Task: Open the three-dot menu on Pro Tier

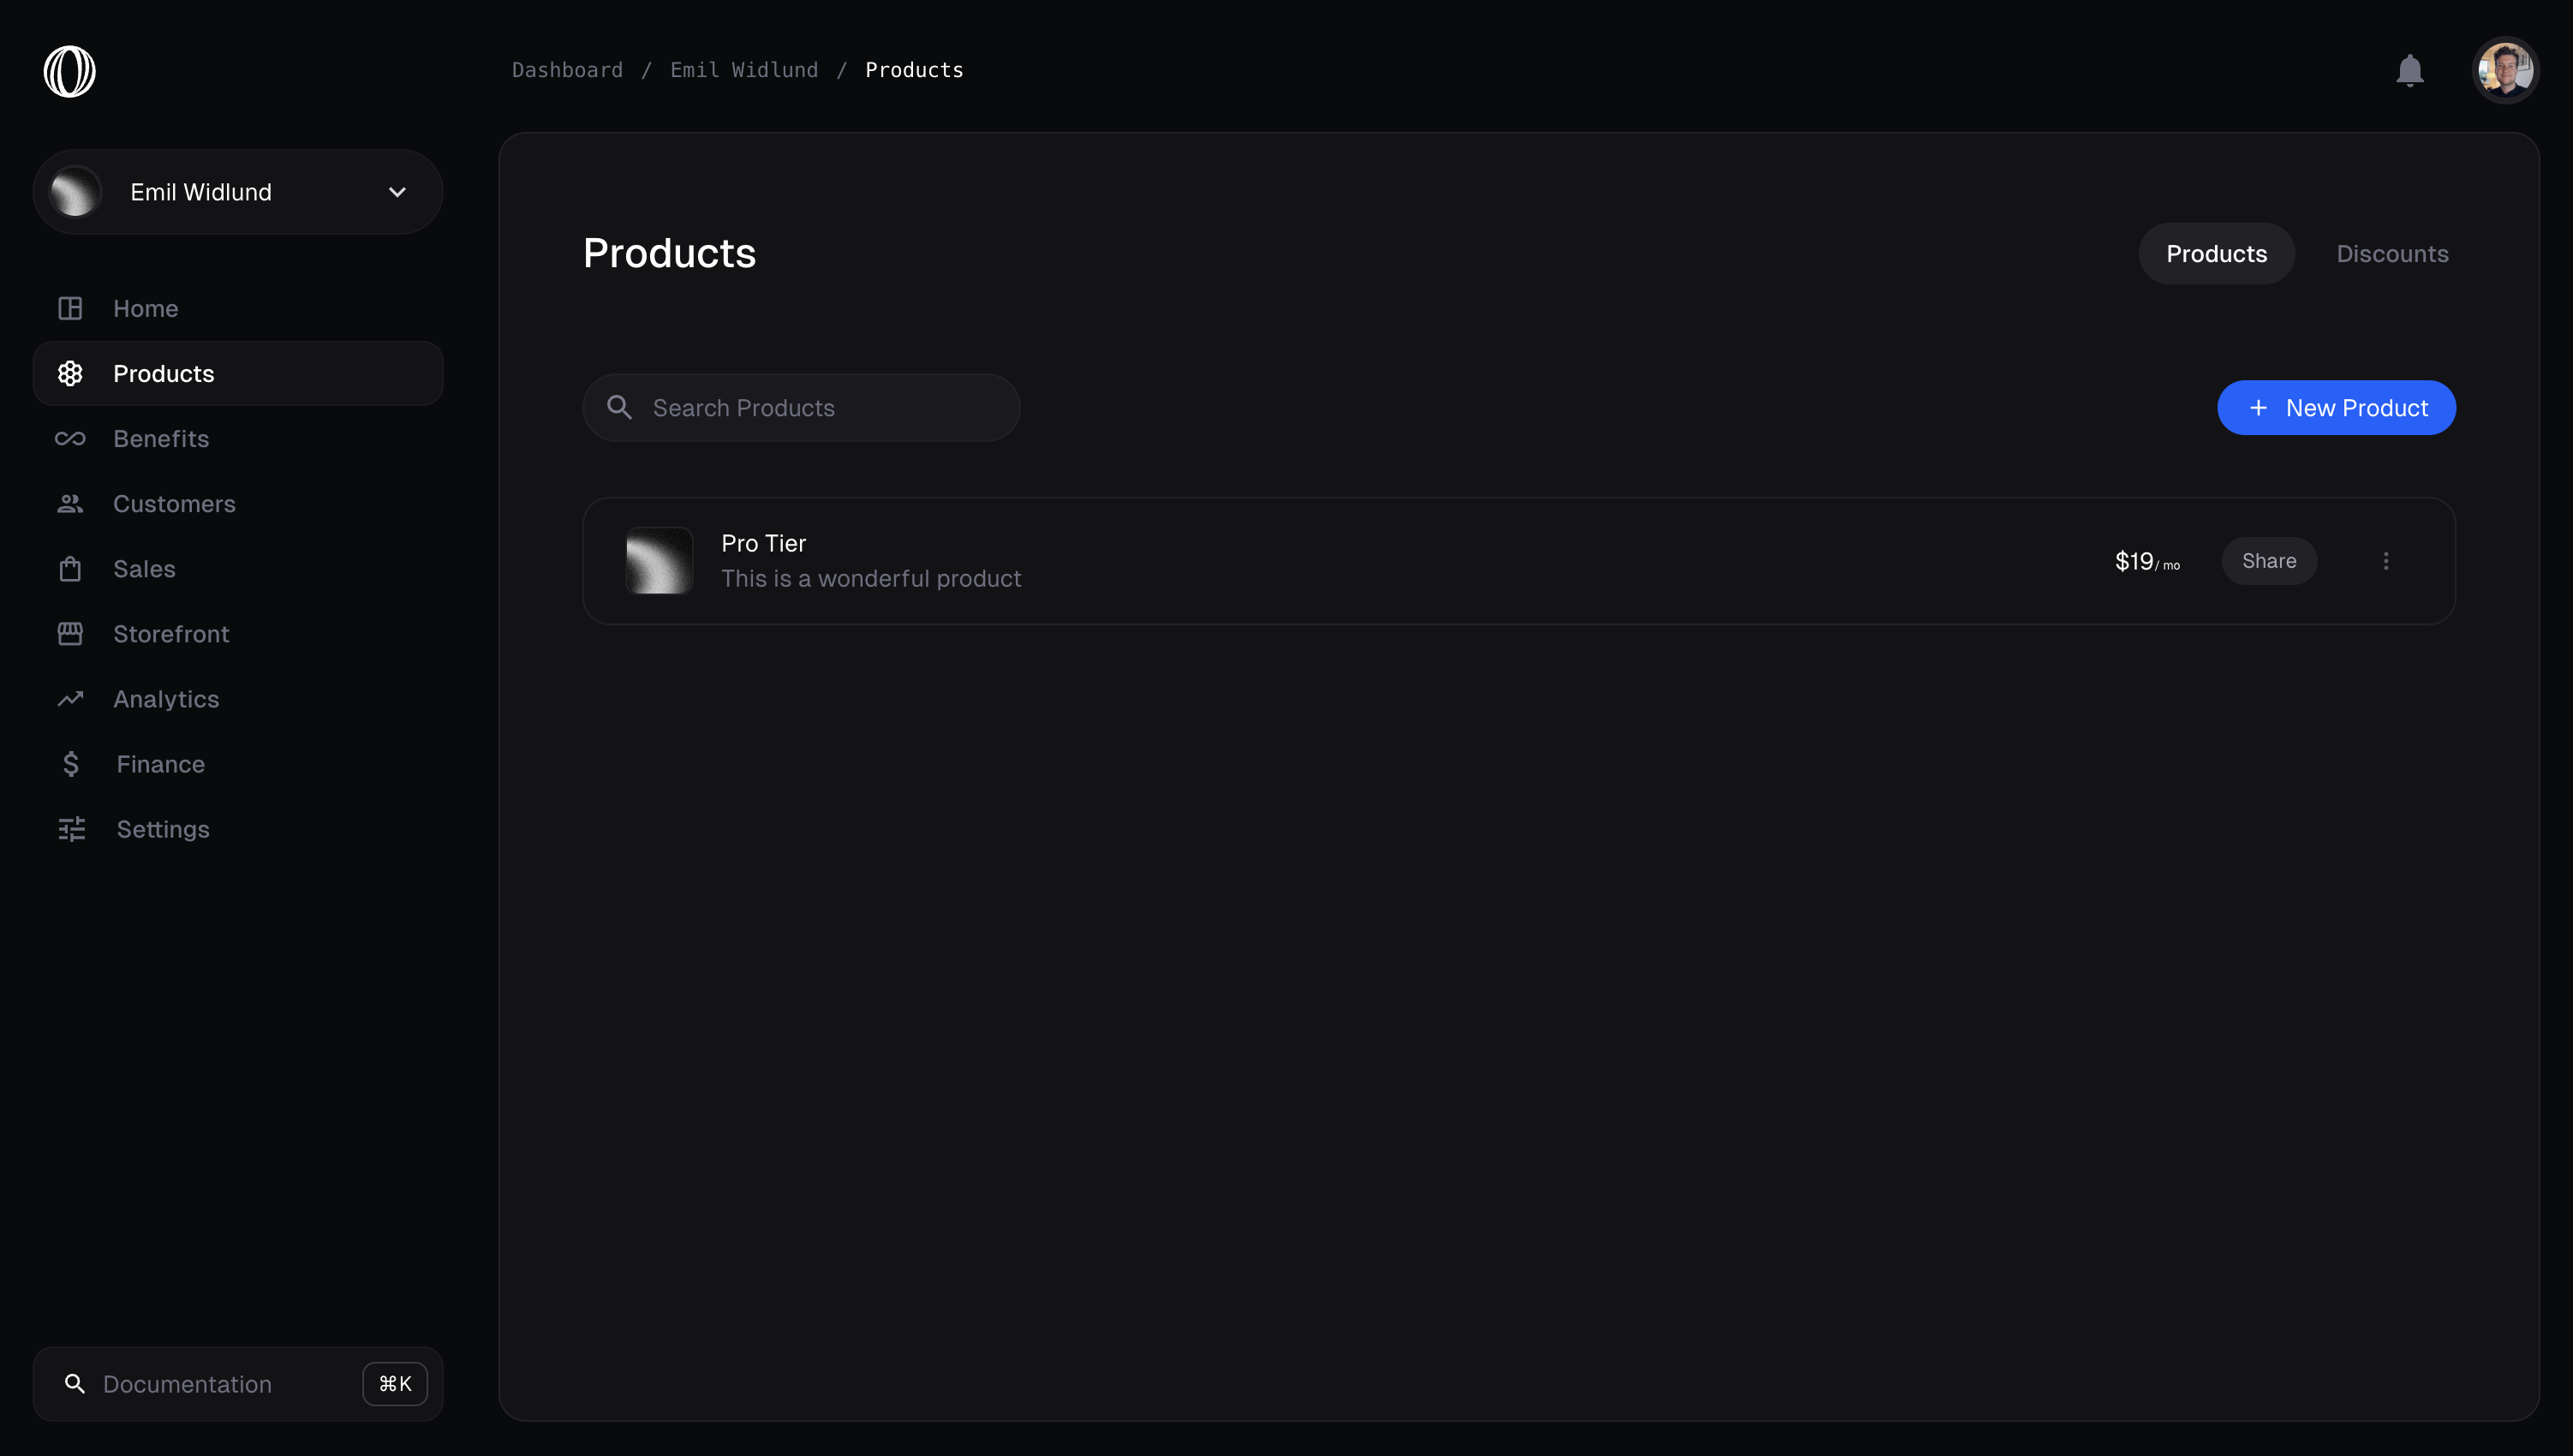Action: [2386, 560]
